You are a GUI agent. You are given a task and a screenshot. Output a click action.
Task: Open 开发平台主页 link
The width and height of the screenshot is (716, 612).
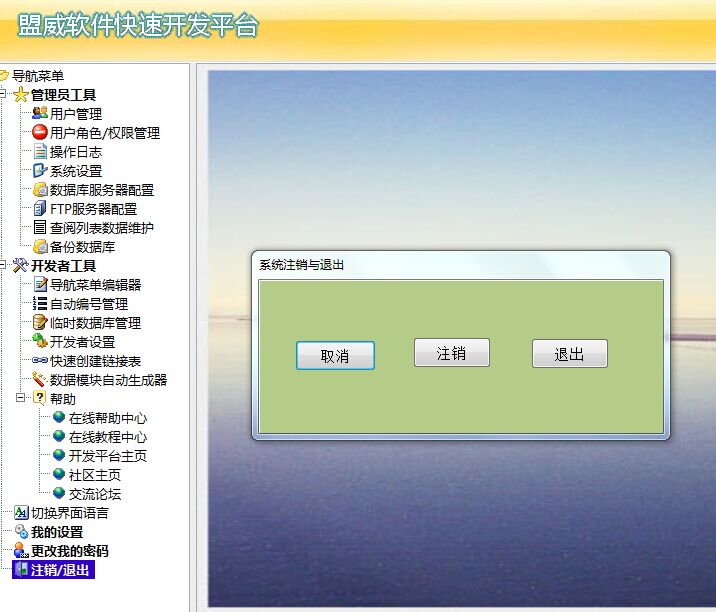108,456
